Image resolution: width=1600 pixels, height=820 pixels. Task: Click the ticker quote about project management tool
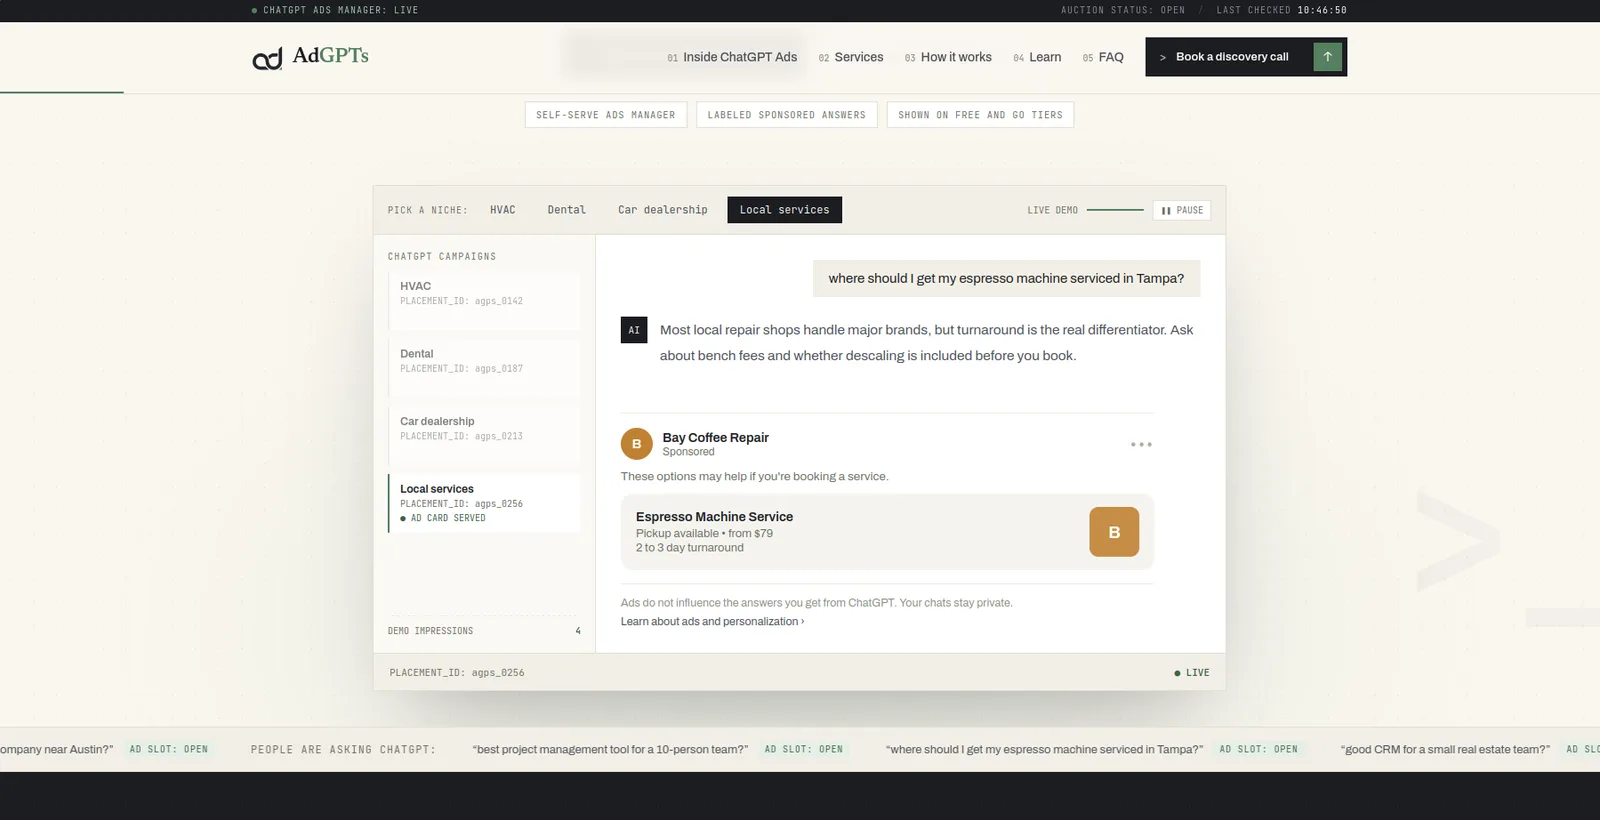(x=610, y=749)
